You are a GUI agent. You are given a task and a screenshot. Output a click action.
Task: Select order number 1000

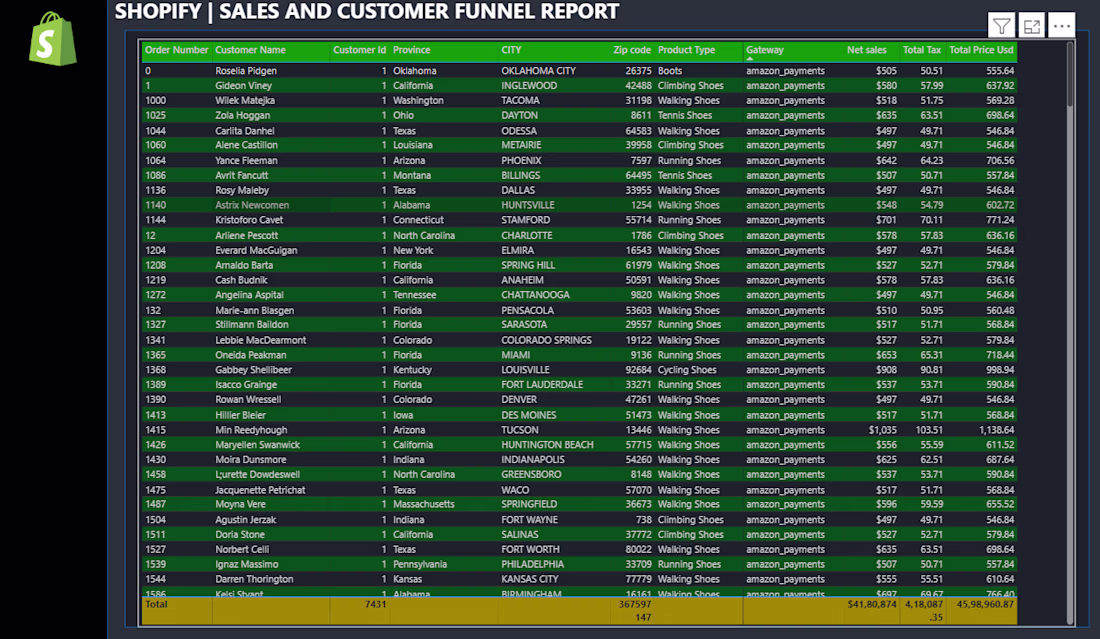[155, 100]
